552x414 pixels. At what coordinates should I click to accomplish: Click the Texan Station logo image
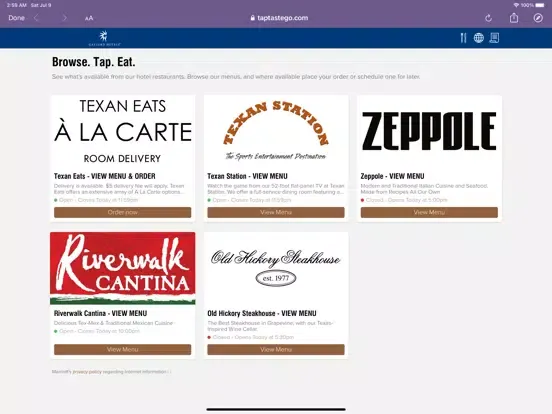coord(276,131)
